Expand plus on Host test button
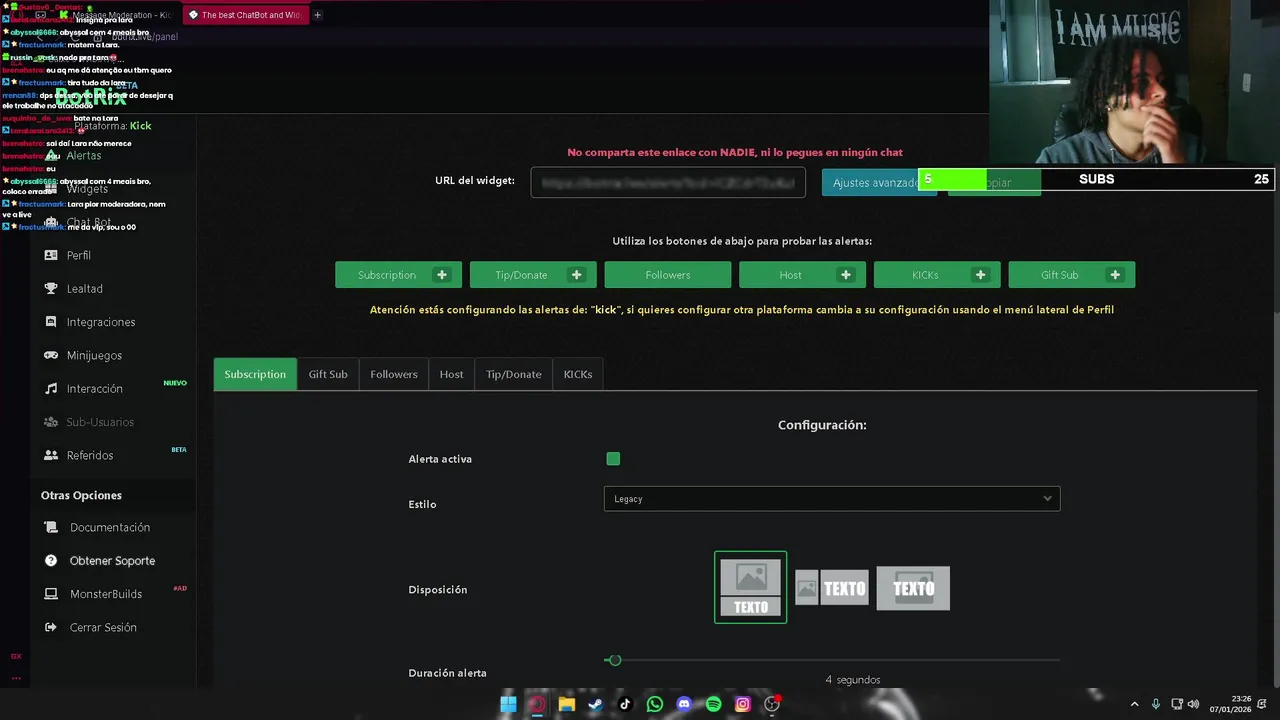Image resolution: width=1280 pixels, height=720 pixels. point(845,275)
